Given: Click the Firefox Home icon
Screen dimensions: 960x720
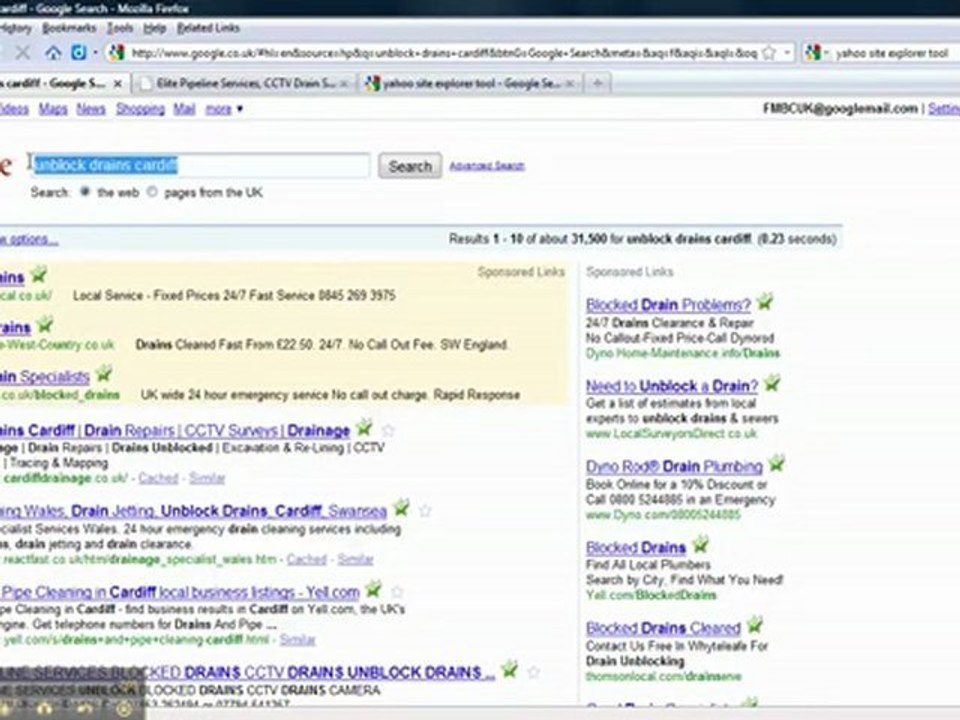Looking at the screenshot, I should [x=53, y=53].
